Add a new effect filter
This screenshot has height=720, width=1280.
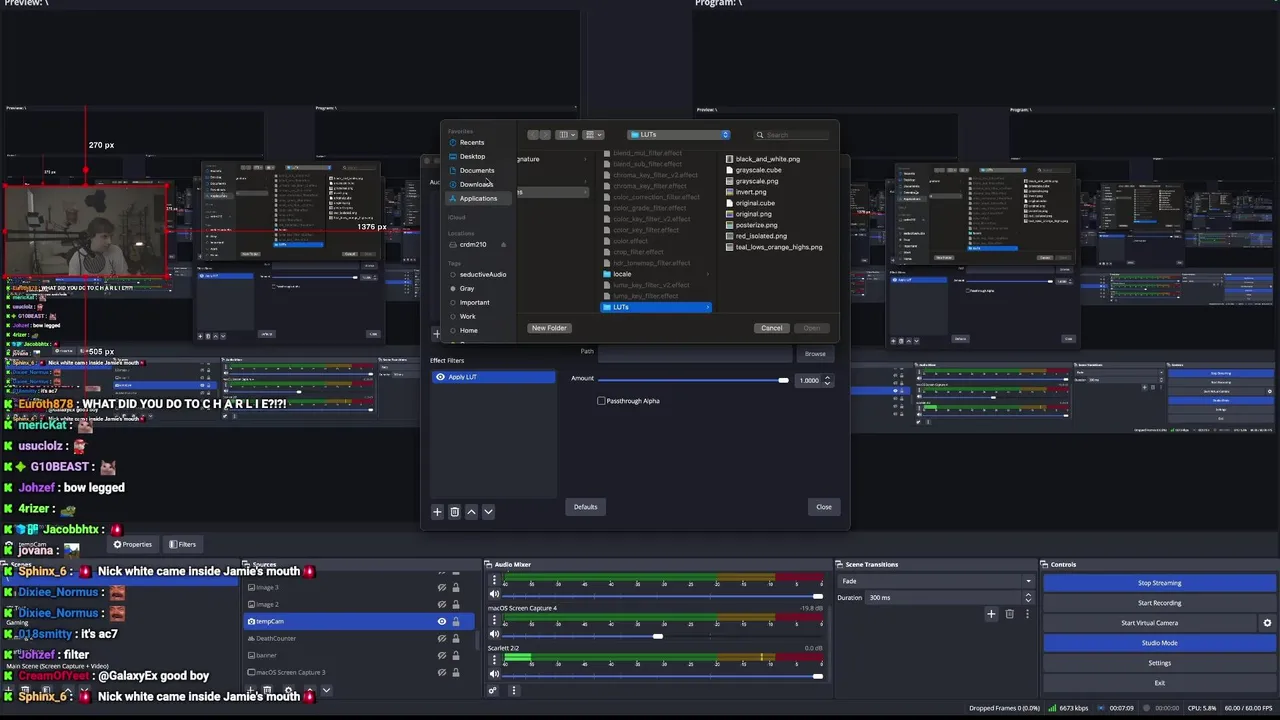pos(437,511)
